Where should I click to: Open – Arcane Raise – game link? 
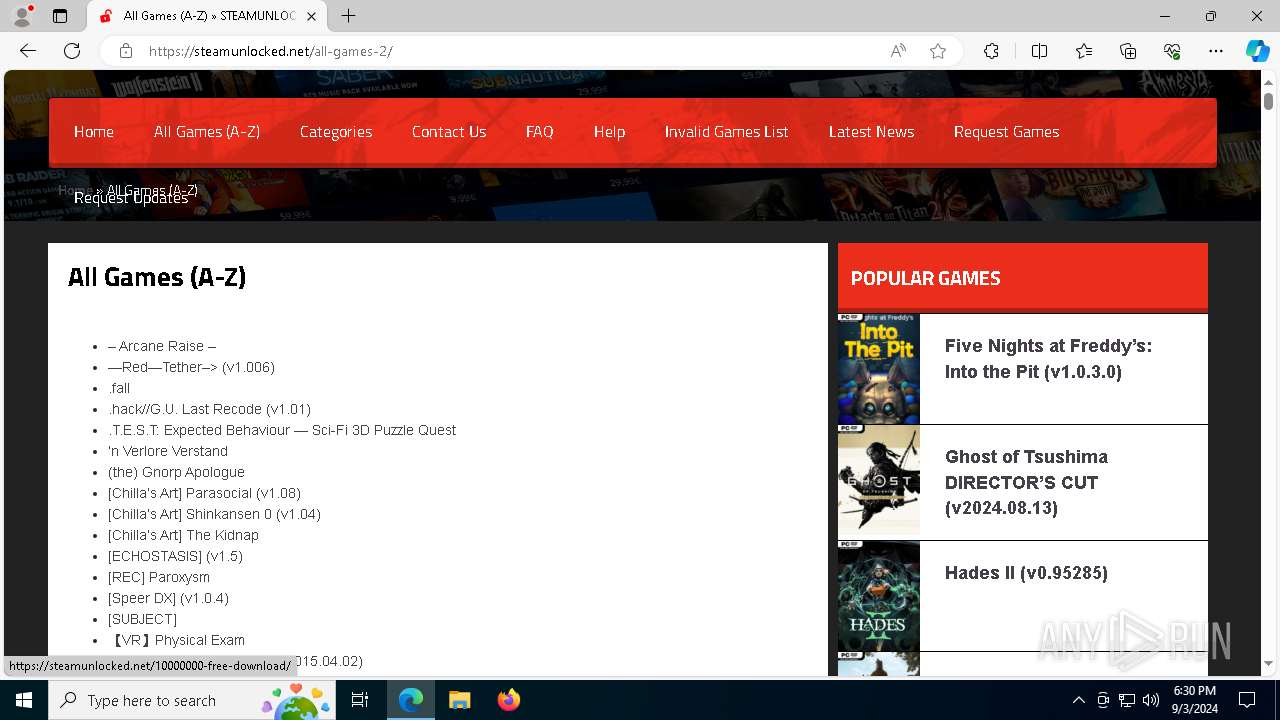[162, 346]
